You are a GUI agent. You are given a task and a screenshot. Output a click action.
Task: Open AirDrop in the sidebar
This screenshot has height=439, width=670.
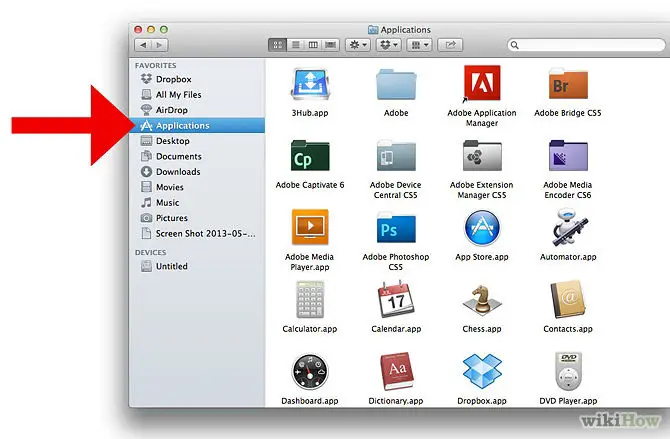click(x=197, y=110)
